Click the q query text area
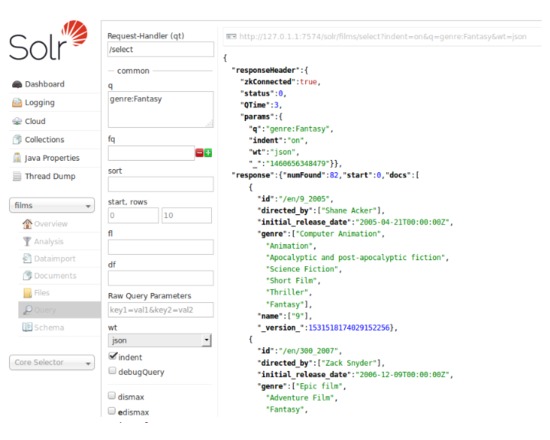550x440 pixels. click(x=161, y=109)
